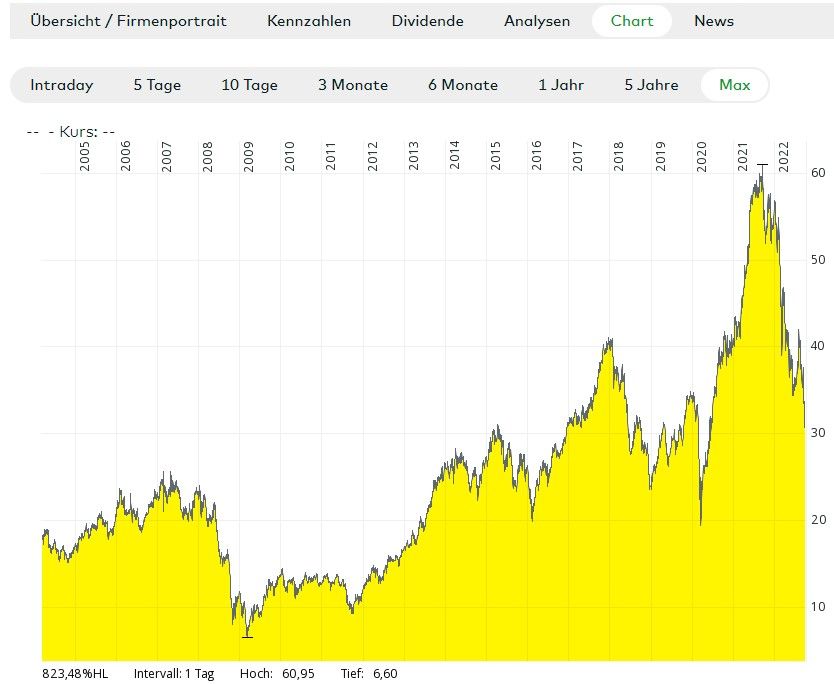This screenshot has height=684, width=834.
Task: Select the 6 Monate period
Action: tap(463, 85)
